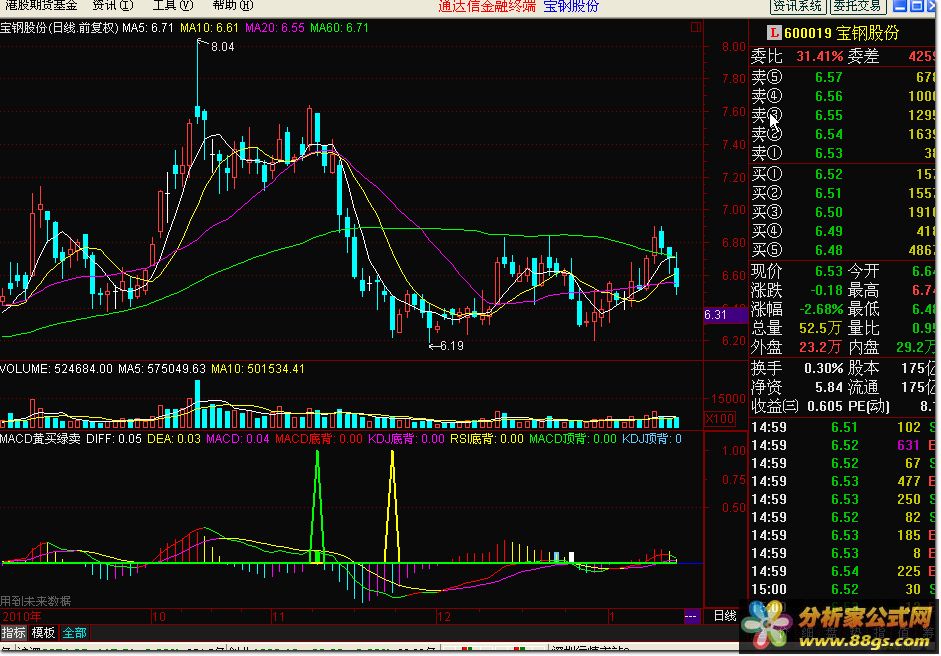This screenshot has height=656, width=941.
Task: Click the red L icon beside 600019
Action: [774, 33]
